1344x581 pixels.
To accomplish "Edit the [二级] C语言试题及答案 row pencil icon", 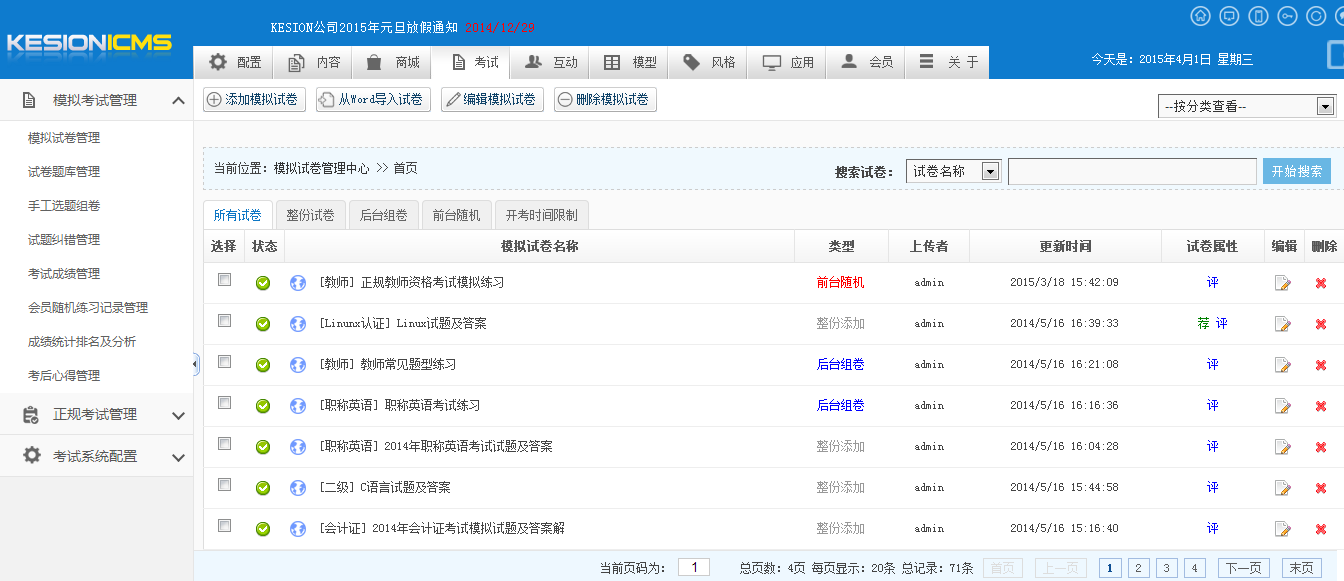I will pos(1283,487).
